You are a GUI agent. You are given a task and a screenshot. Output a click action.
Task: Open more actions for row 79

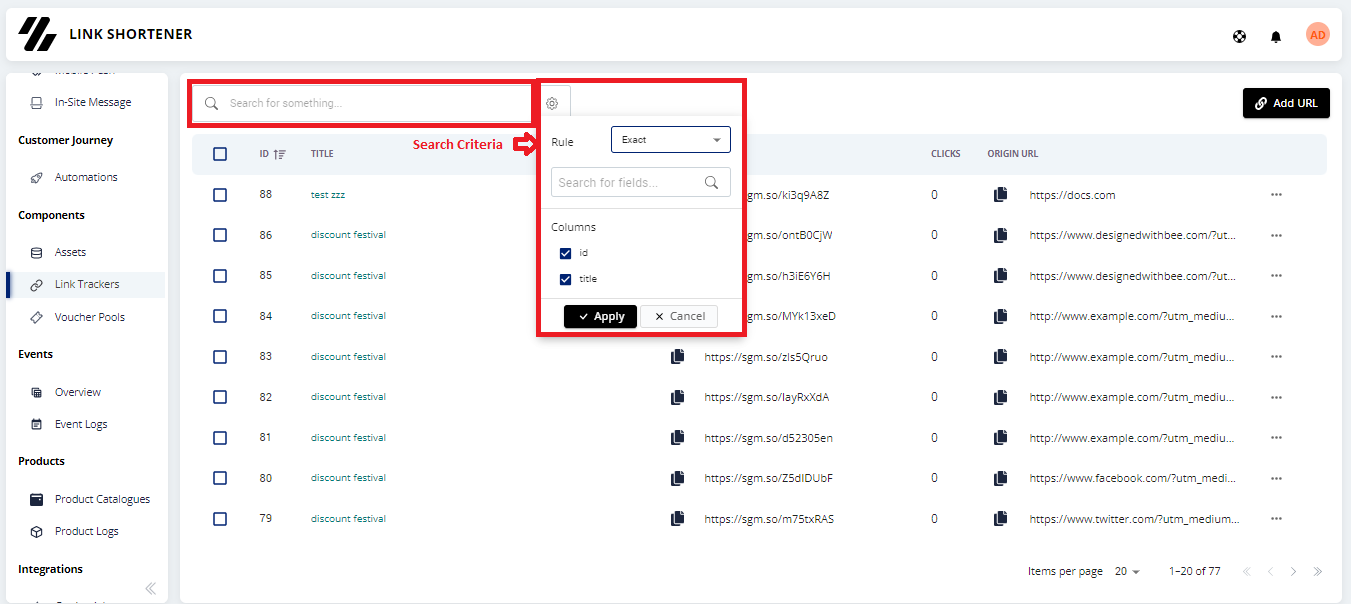(x=1276, y=519)
